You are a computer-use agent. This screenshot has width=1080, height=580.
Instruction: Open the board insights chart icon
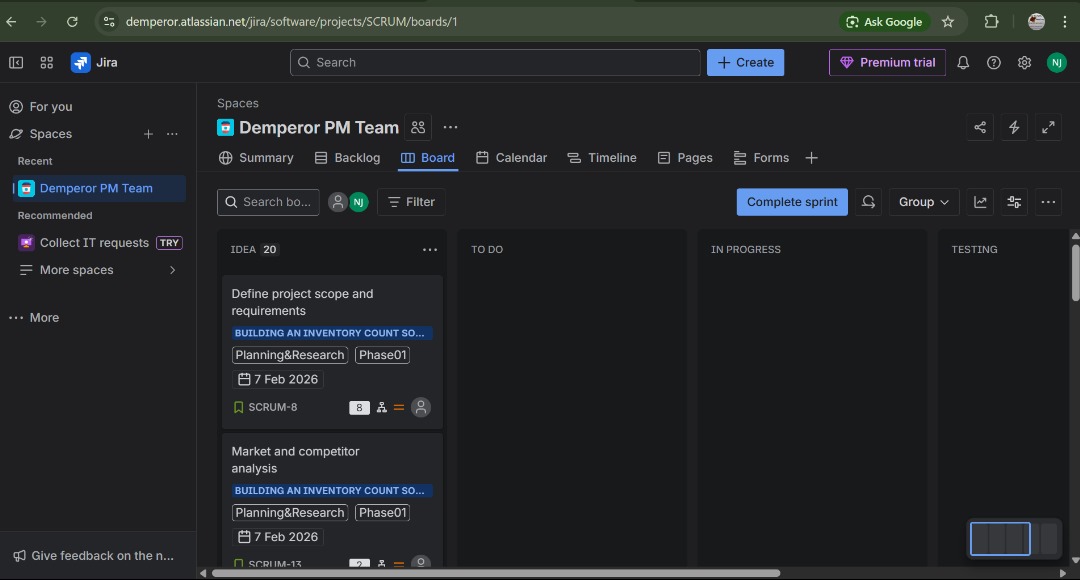980,201
